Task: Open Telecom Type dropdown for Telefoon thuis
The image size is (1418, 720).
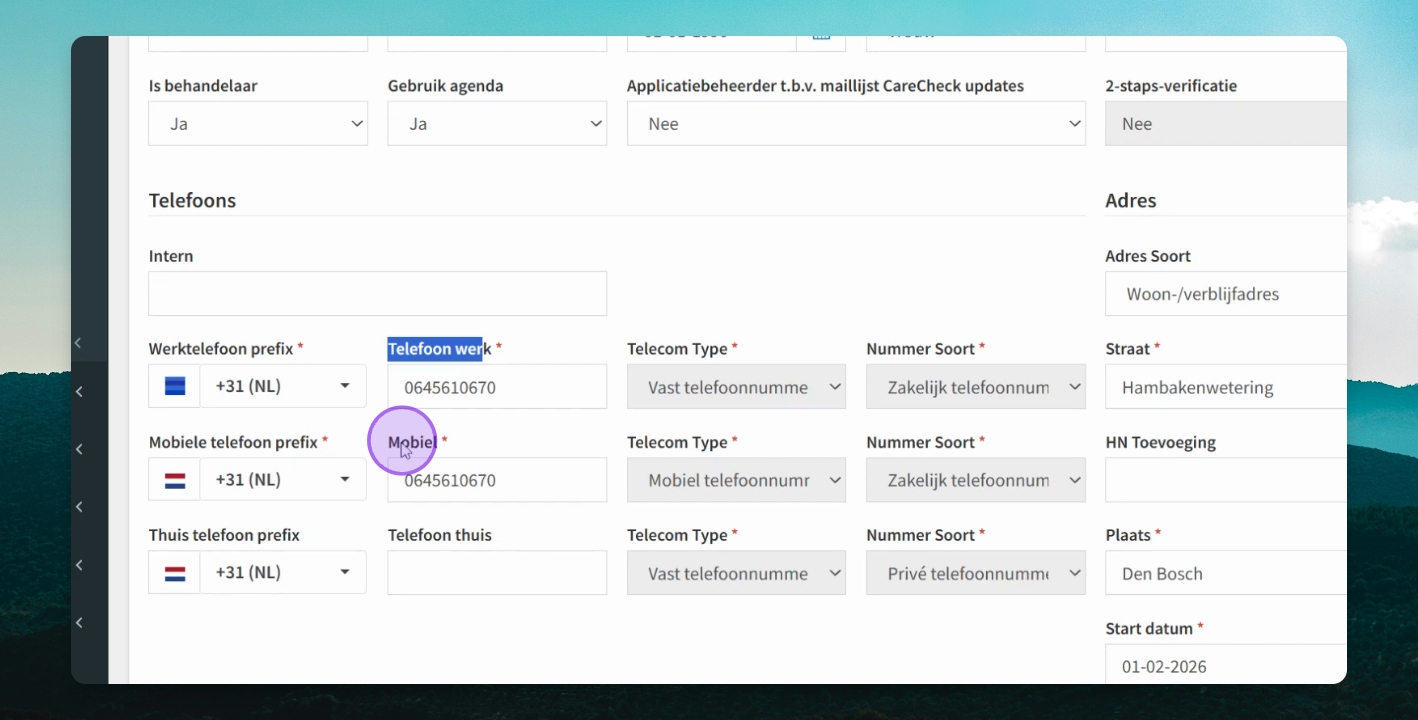Action: pyautogui.click(x=736, y=573)
